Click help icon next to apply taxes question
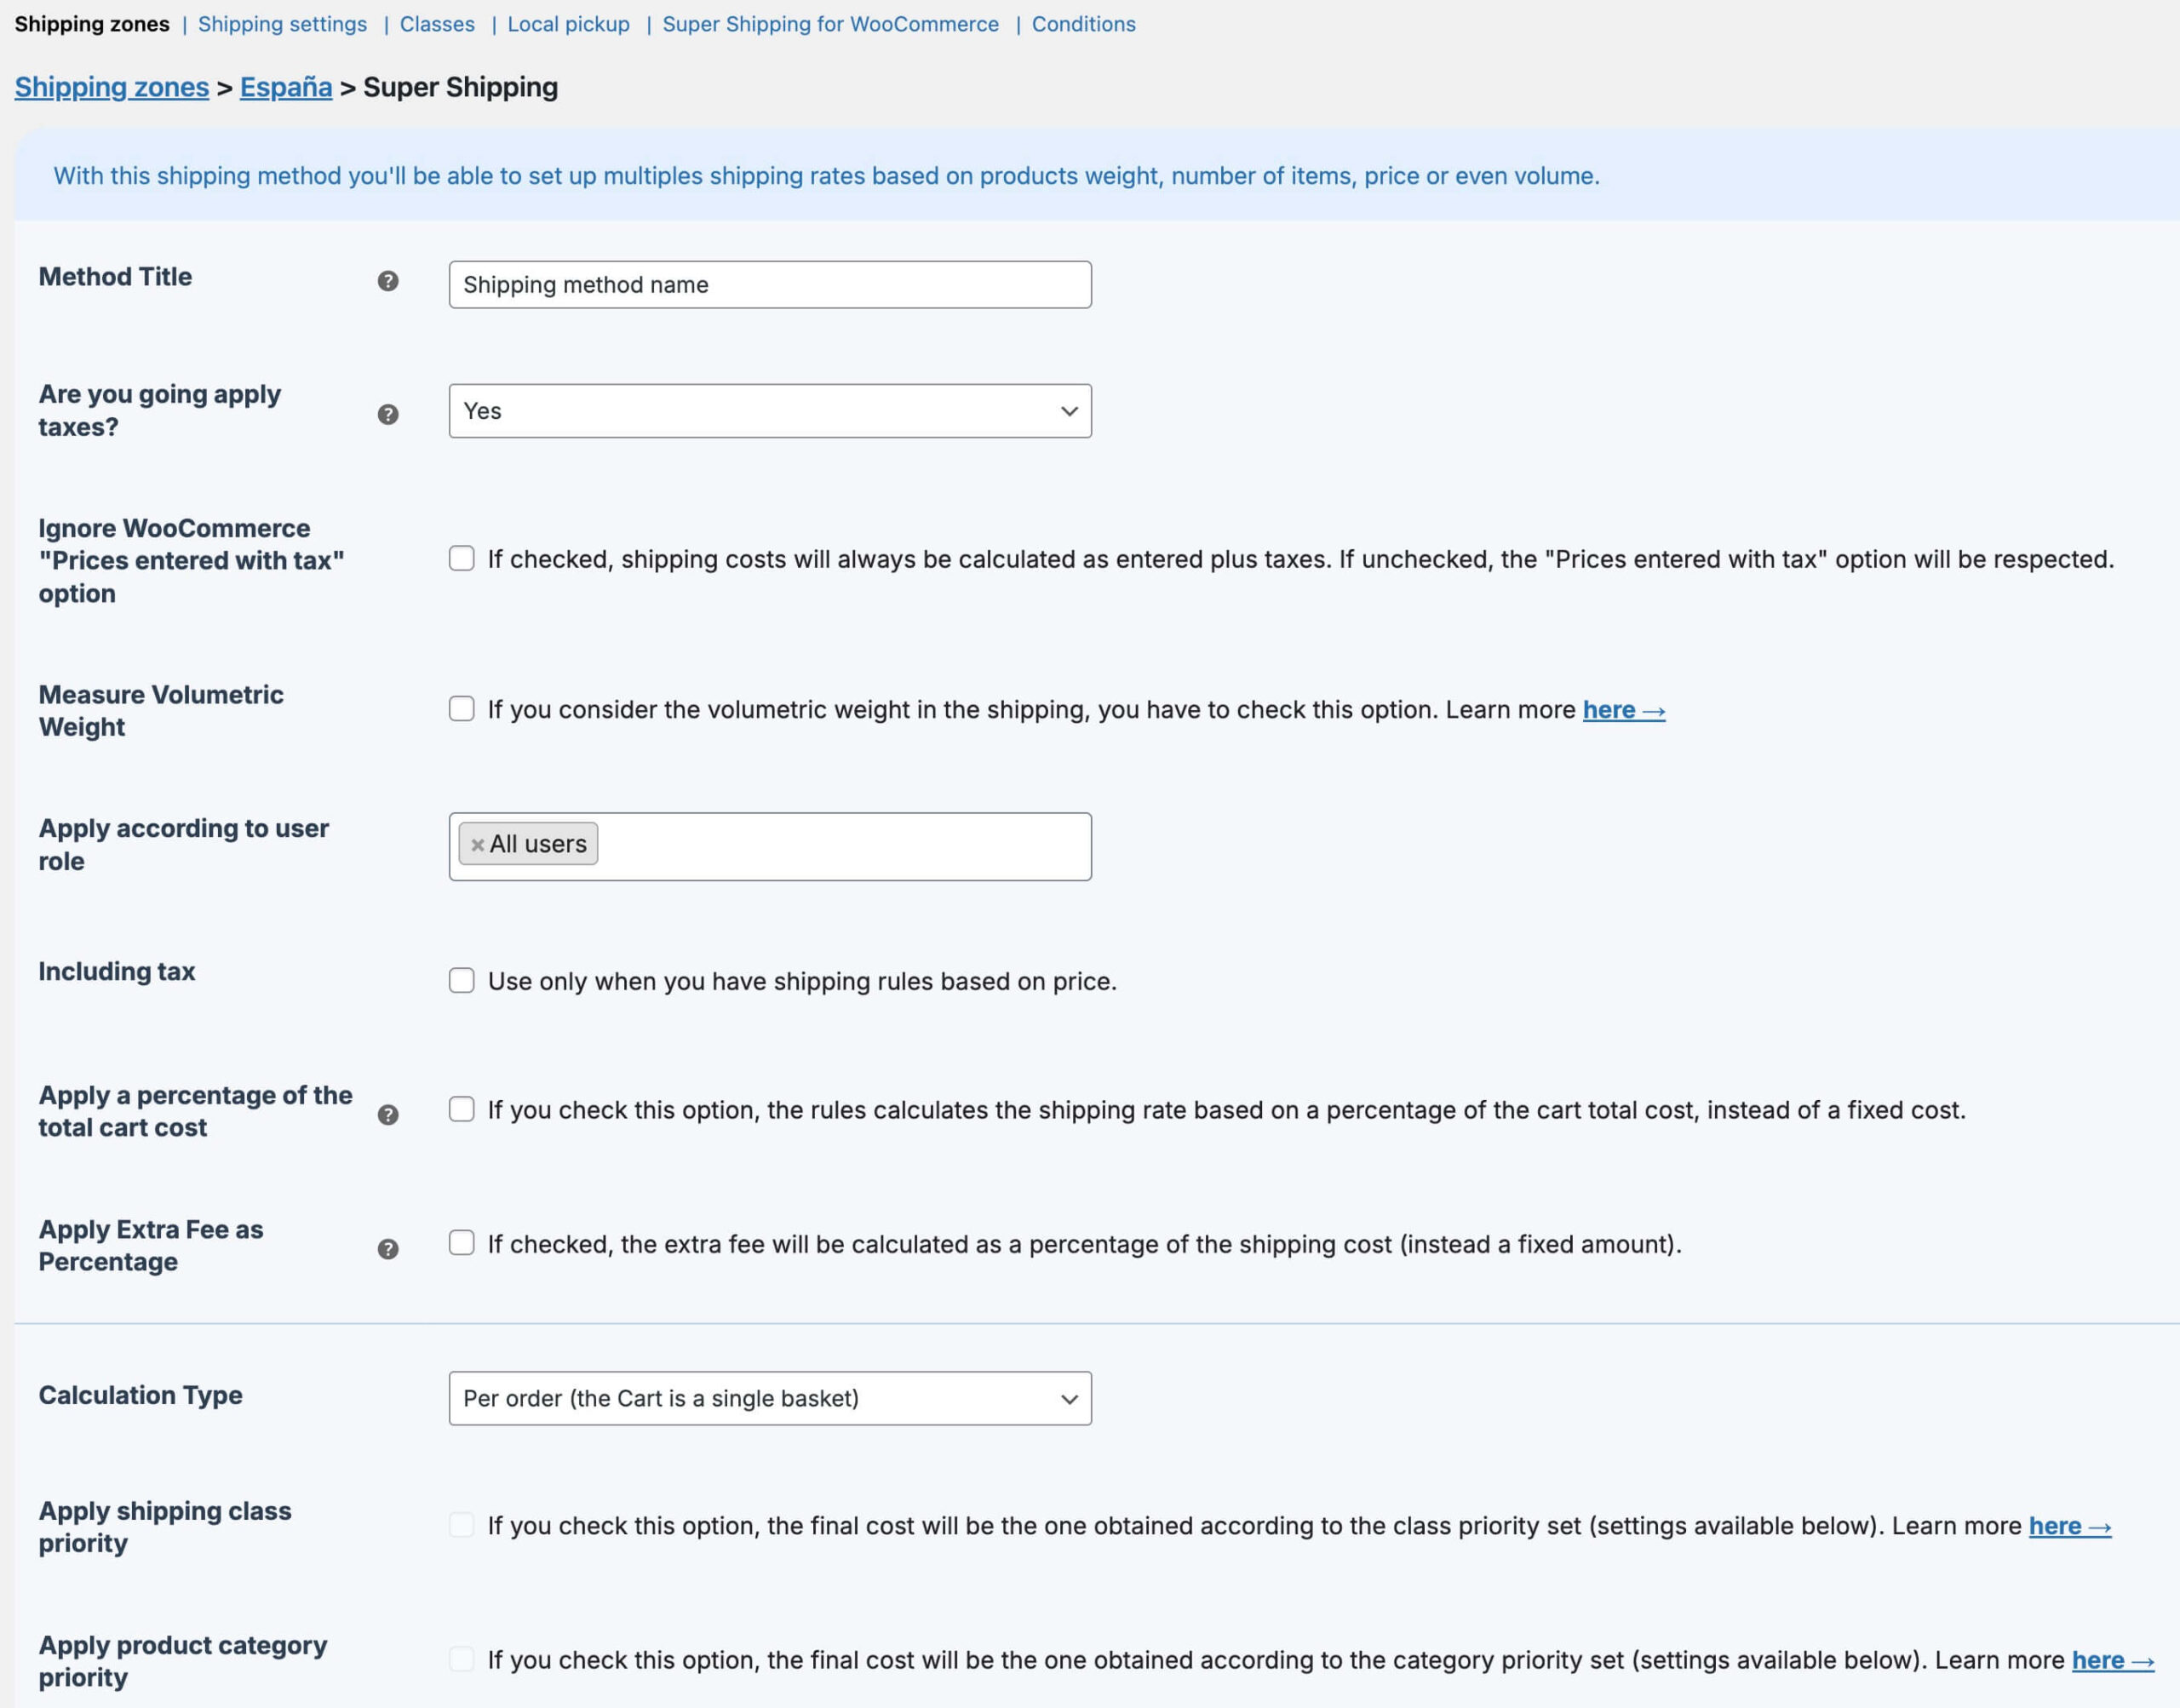This screenshot has width=2180, height=1708. pos(388,414)
